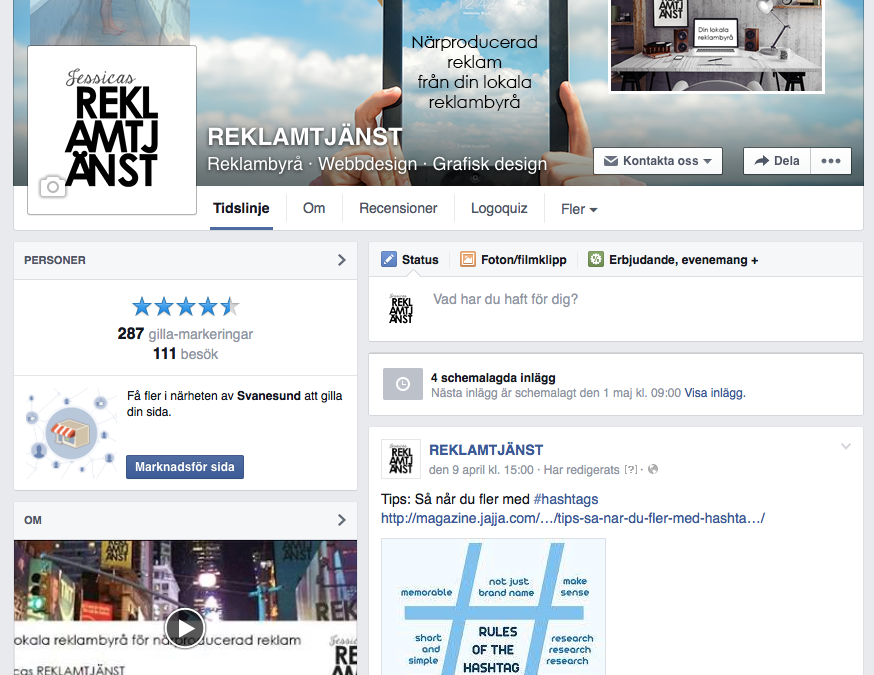Screen dimensions: 874x675
Task: Click the Dela share button
Action: point(777,161)
